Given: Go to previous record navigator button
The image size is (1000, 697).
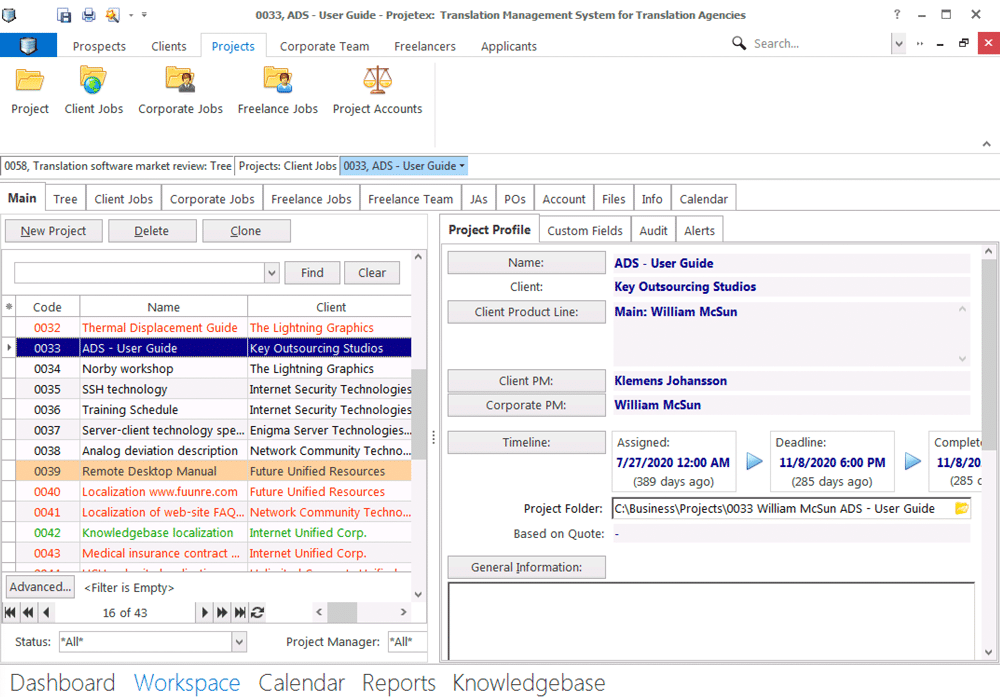Looking at the screenshot, I should click(x=46, y=612).
